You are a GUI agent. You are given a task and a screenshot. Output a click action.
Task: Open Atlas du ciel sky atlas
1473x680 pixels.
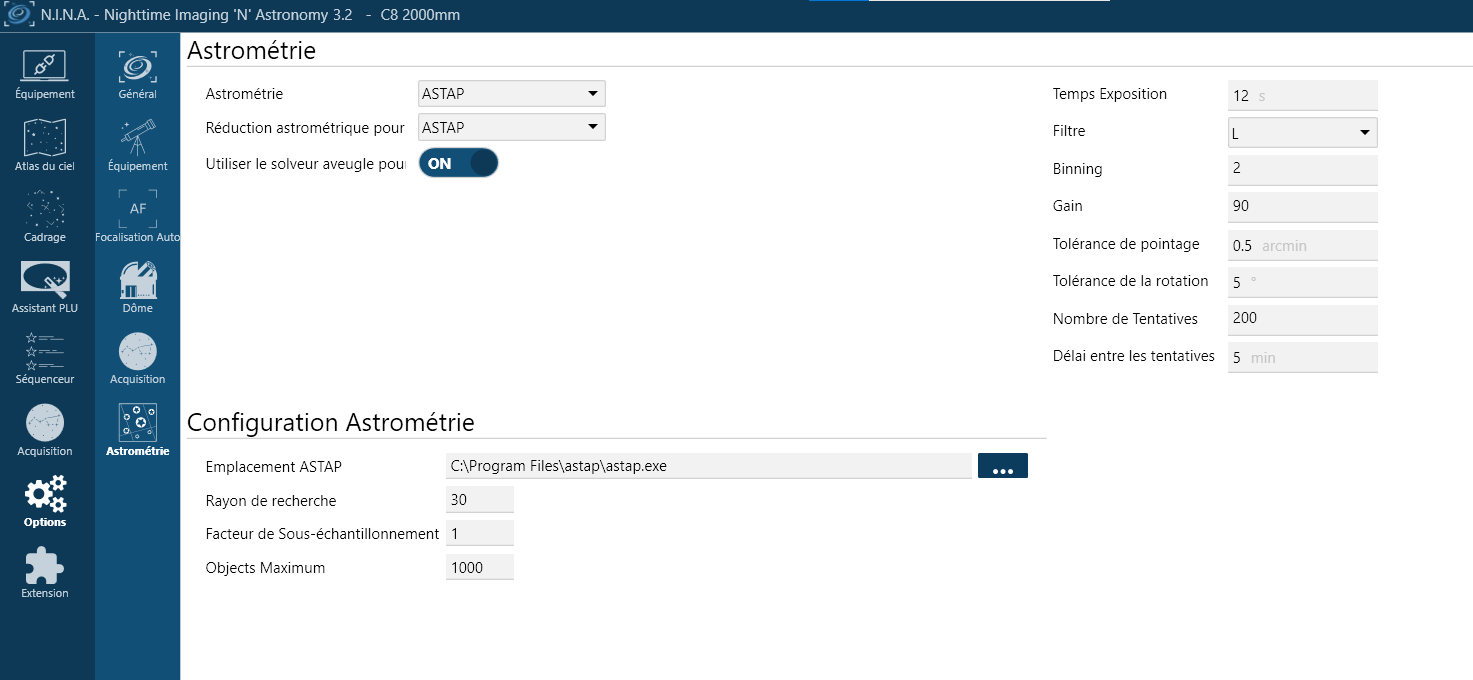(45, 146)
